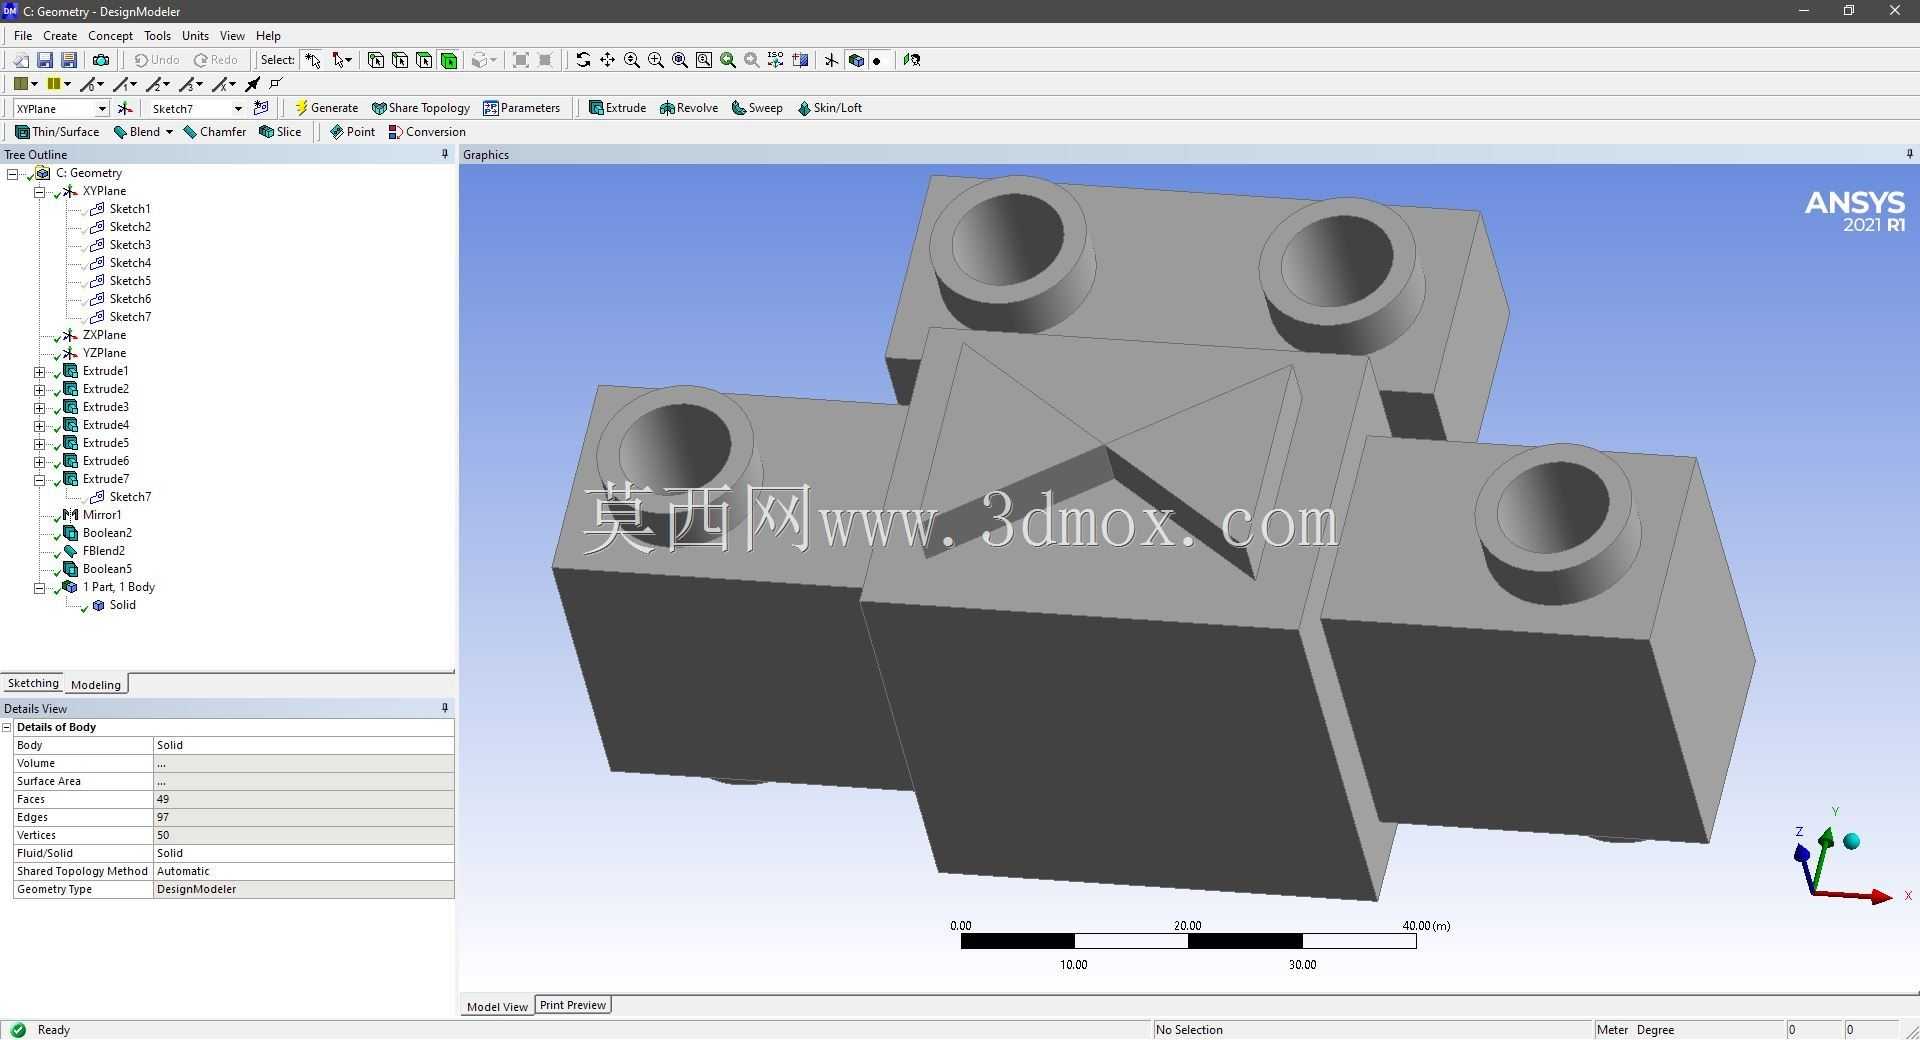This screenshot has height=1040, width=1920.
Task: Click the Point tool
Action: 352,132
